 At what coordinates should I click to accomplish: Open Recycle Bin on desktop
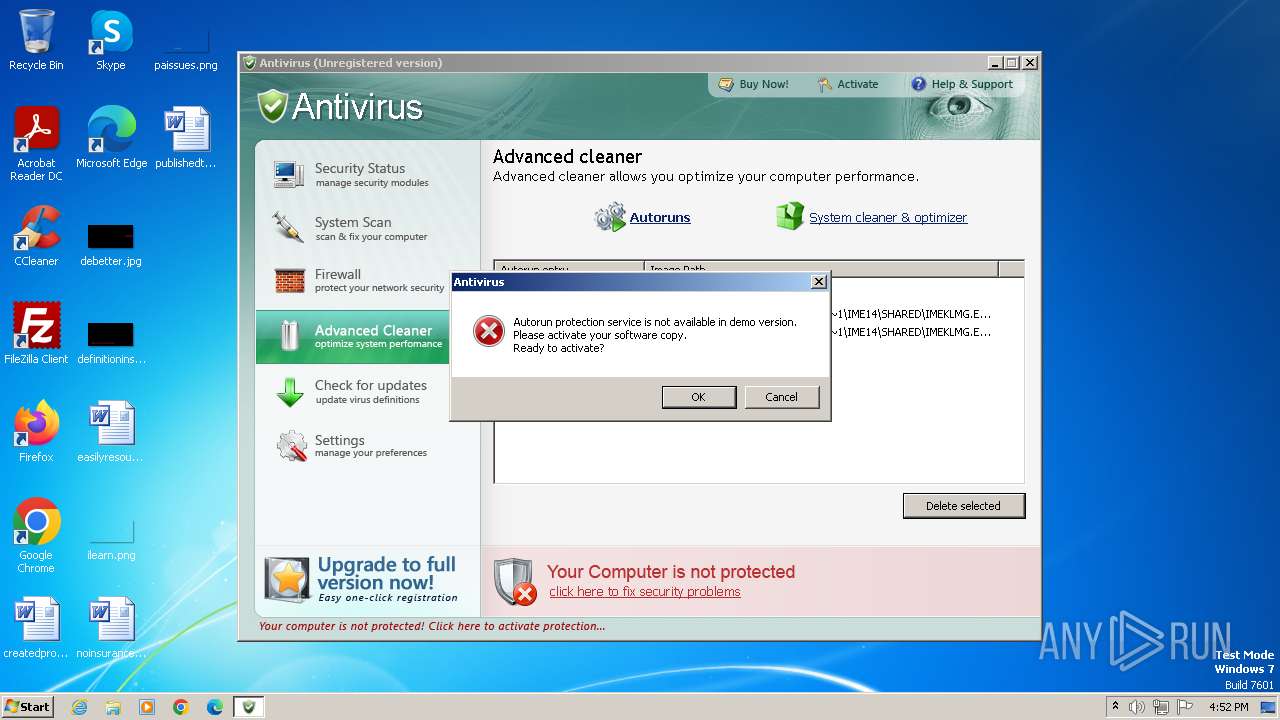point(36,40)
